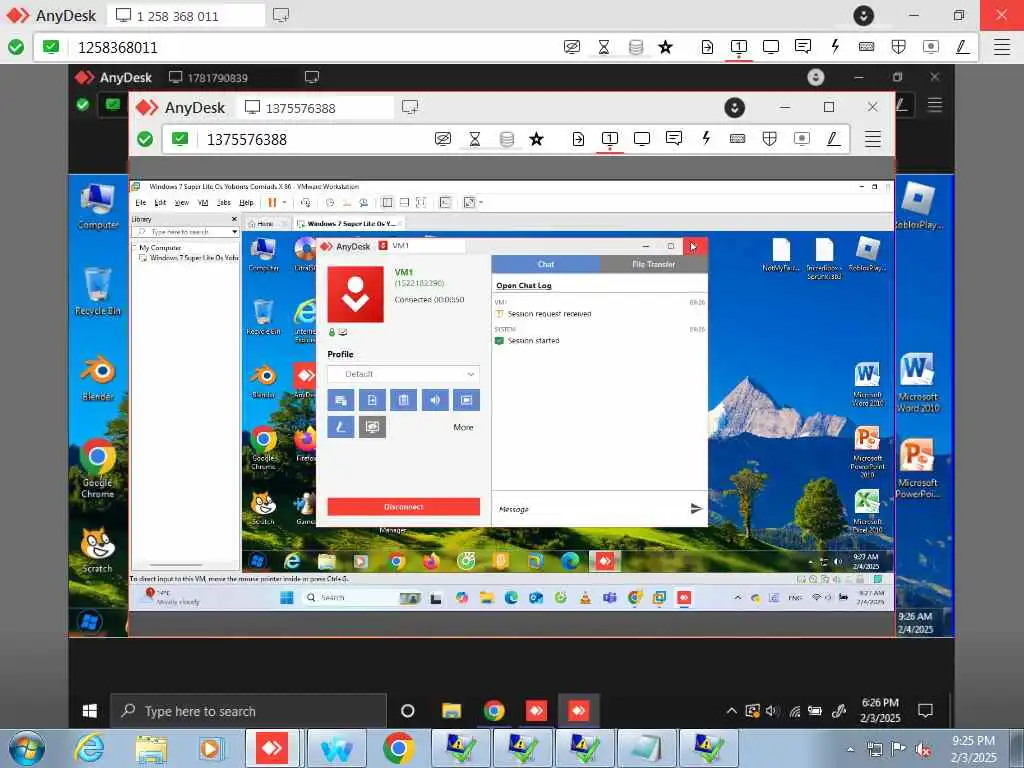The width and height of the screenshot is (1024, 768).
Task: Click lightning Actions icon in outermost AnyDesk toolbar
Action: click(x=835, y=46)
